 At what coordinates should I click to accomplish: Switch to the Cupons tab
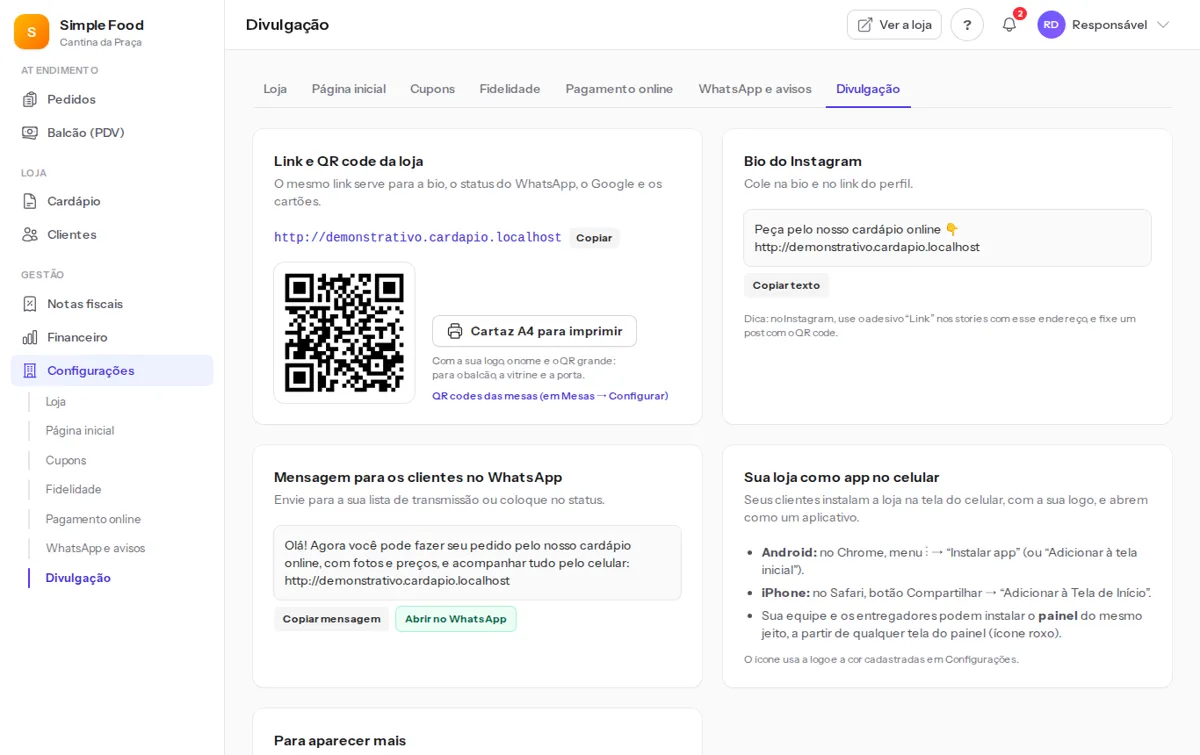tap(432, 89)
